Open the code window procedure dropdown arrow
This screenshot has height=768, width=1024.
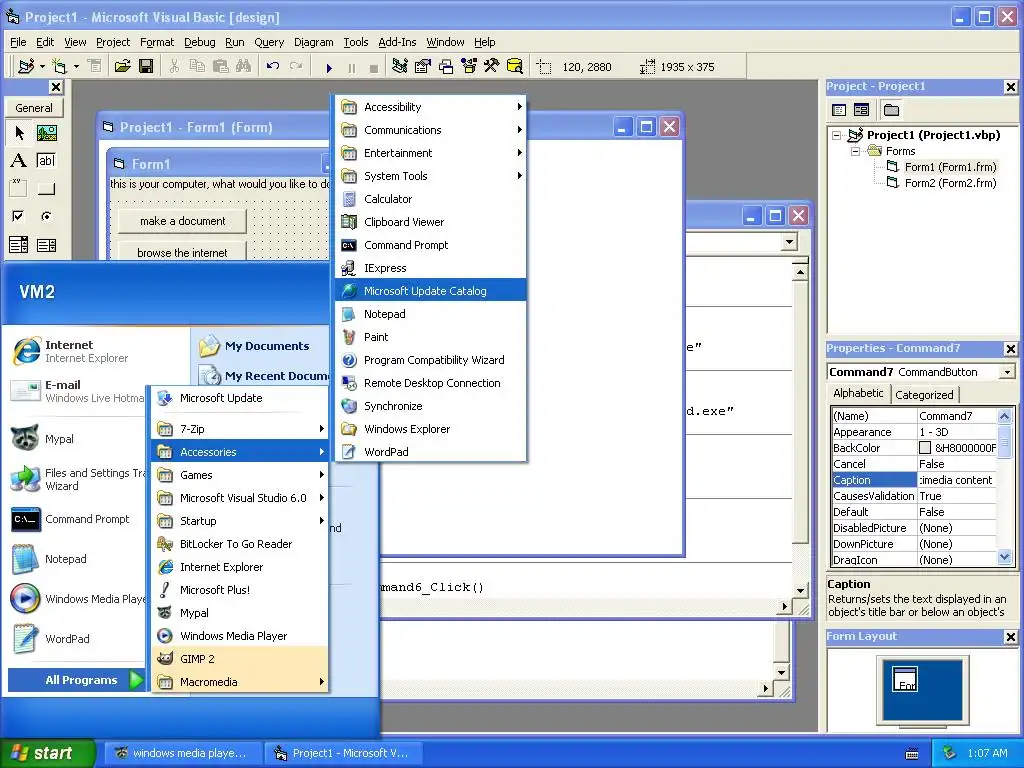coord(789,243)
